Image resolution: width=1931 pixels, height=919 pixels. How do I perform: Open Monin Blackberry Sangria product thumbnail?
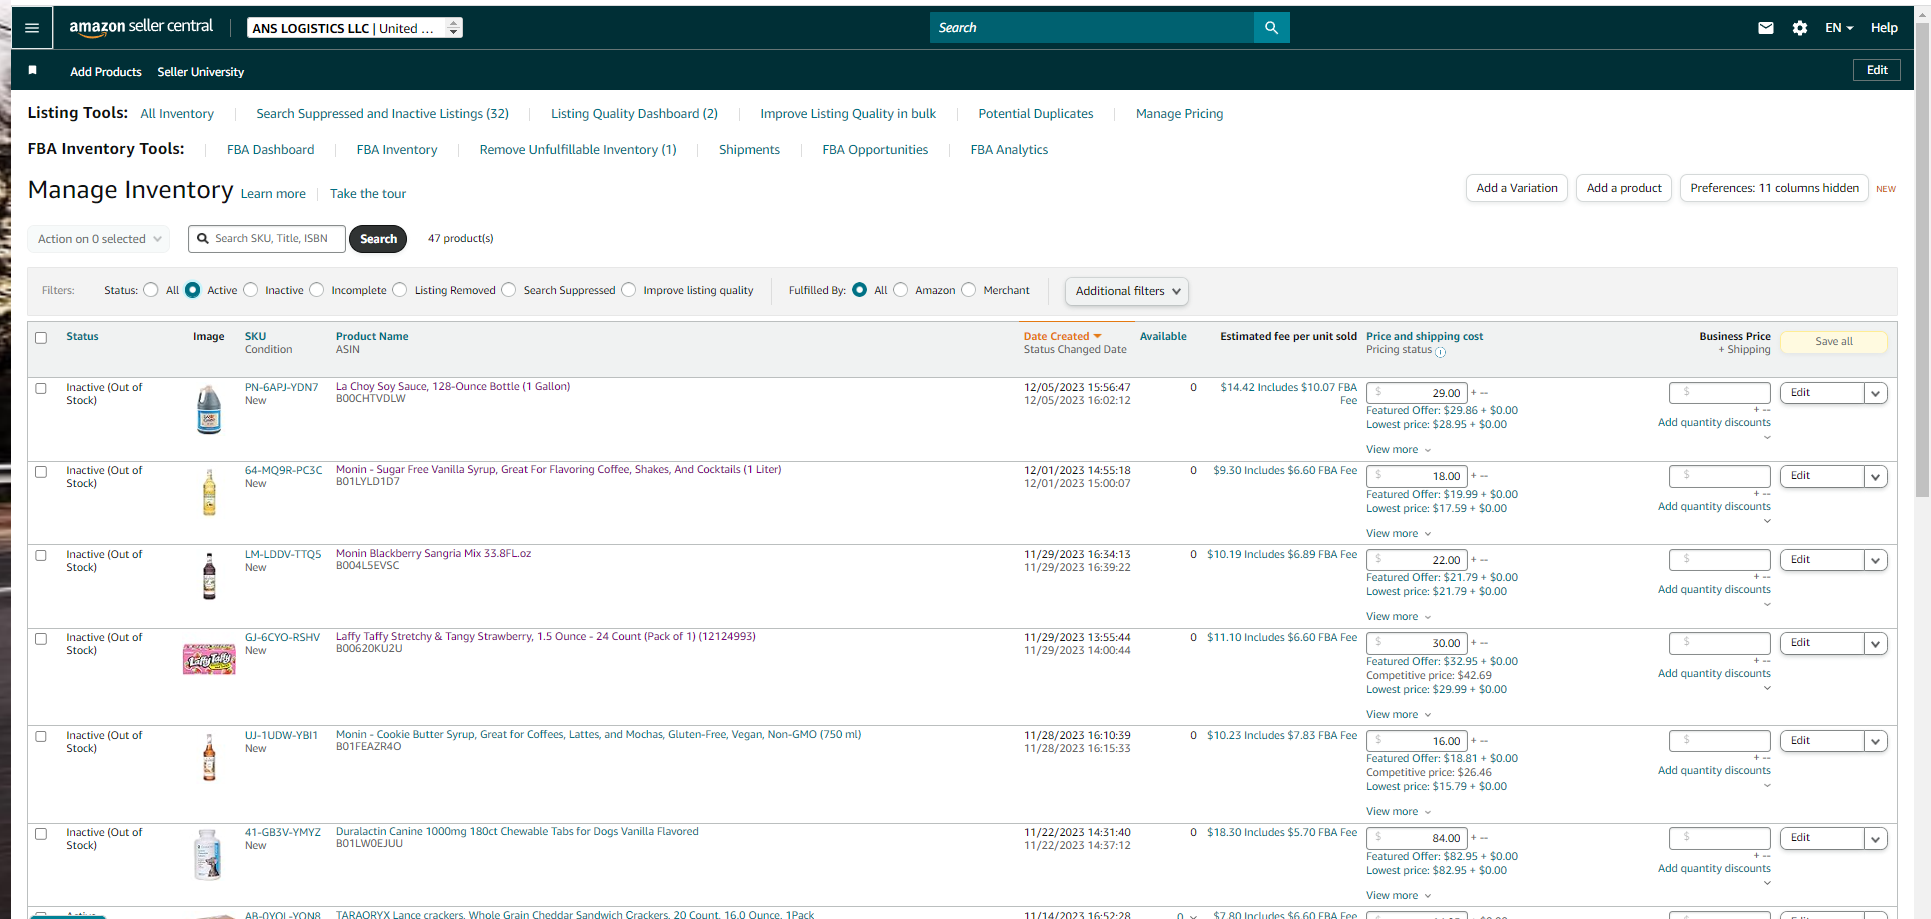209,576
